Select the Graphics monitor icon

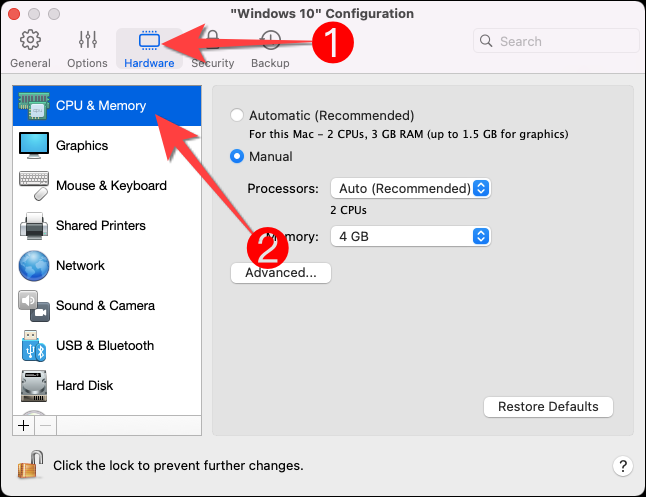pos(35,145)
